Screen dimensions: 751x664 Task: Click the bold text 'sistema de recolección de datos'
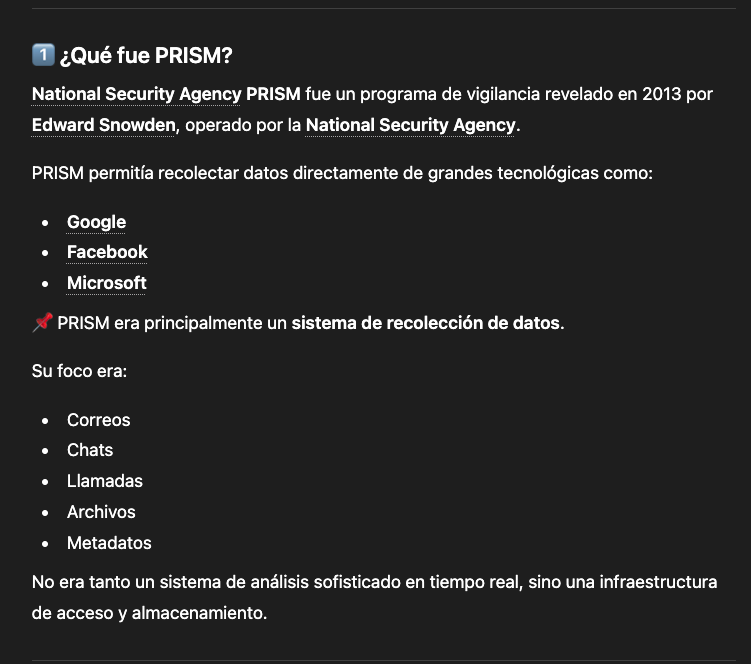(x=425, y=323)
